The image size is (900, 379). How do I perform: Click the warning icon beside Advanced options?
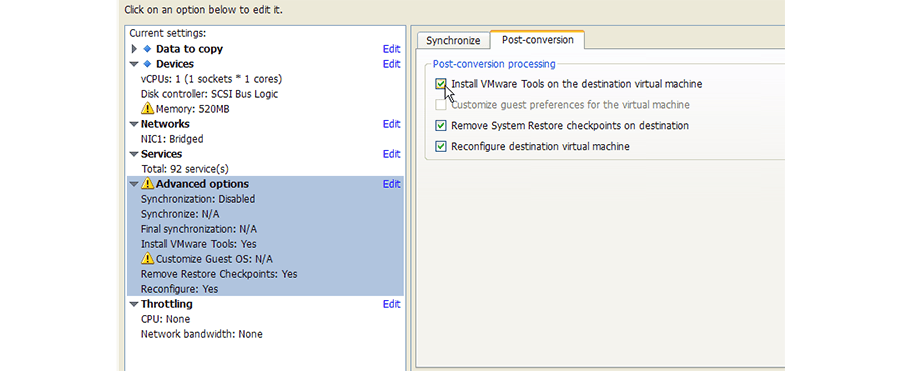148,184
